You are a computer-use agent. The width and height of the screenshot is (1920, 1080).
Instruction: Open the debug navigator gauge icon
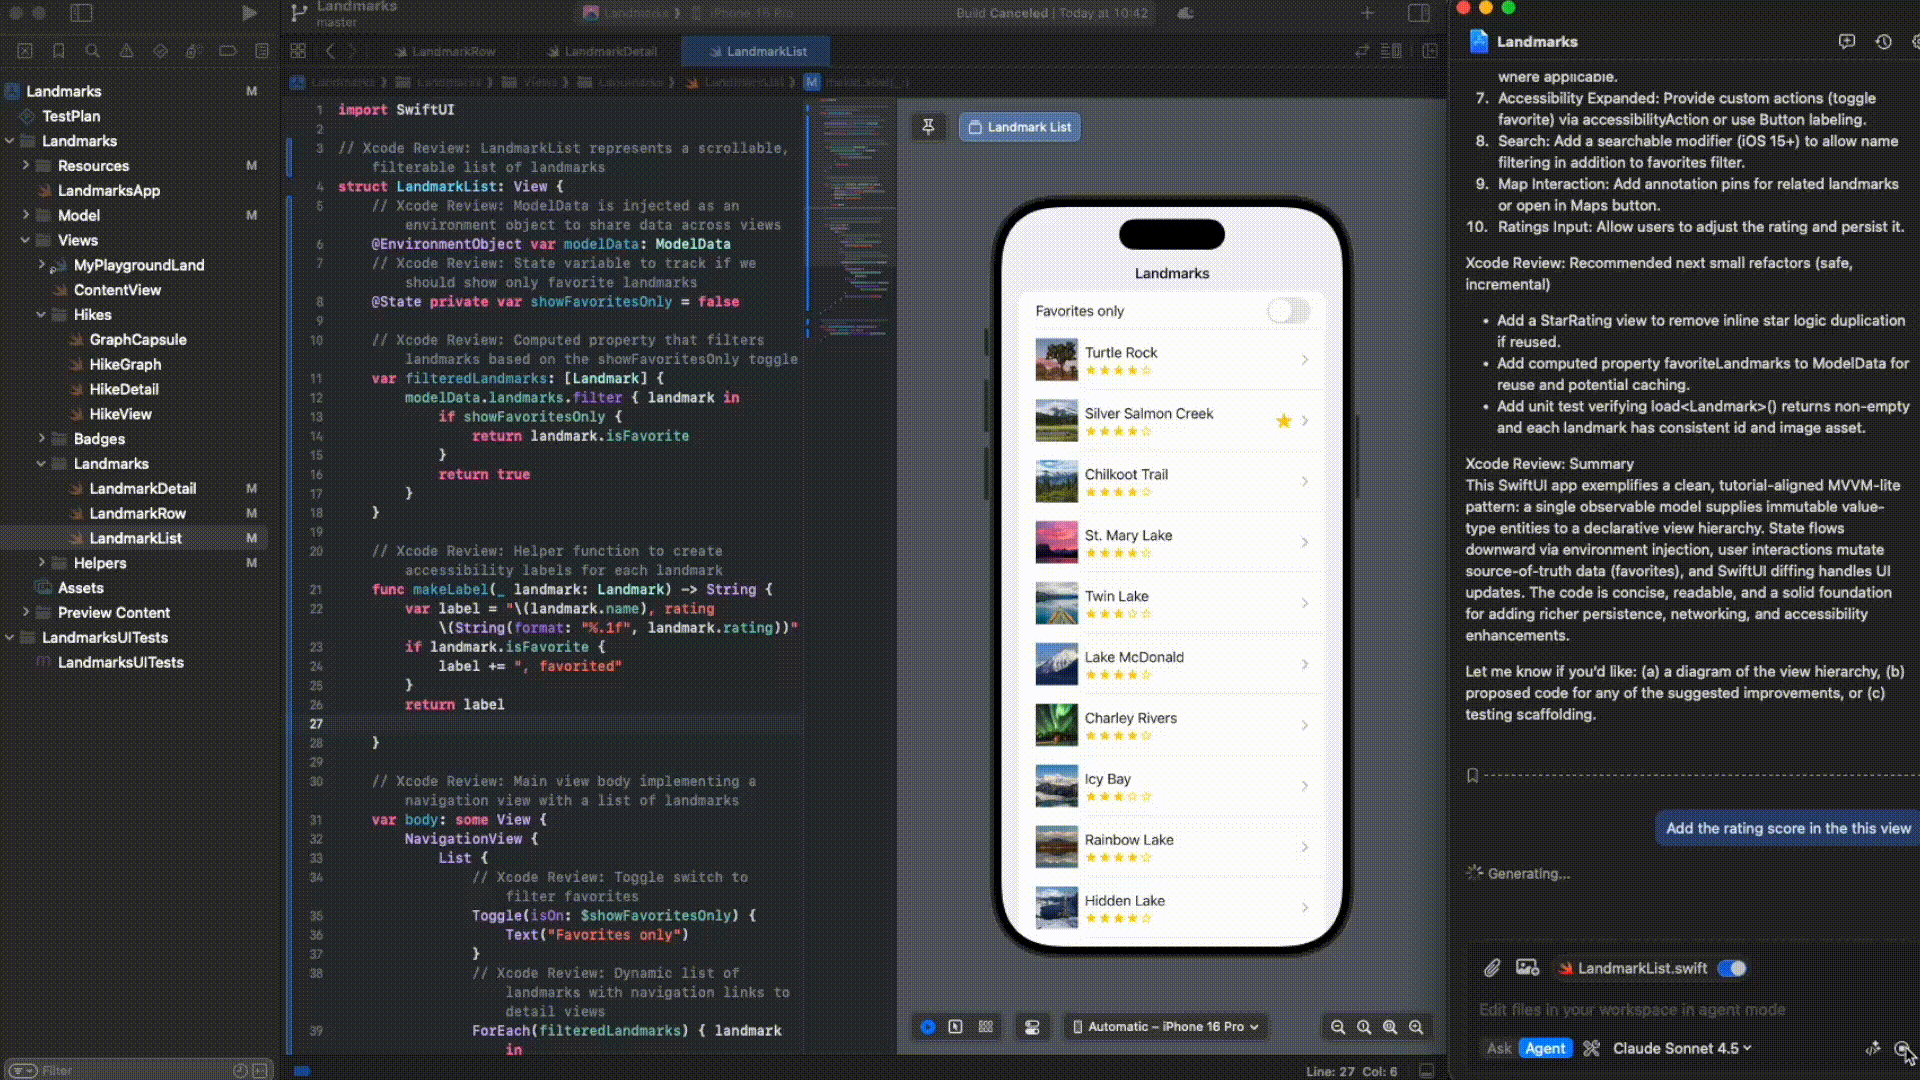tap(194, 51)
